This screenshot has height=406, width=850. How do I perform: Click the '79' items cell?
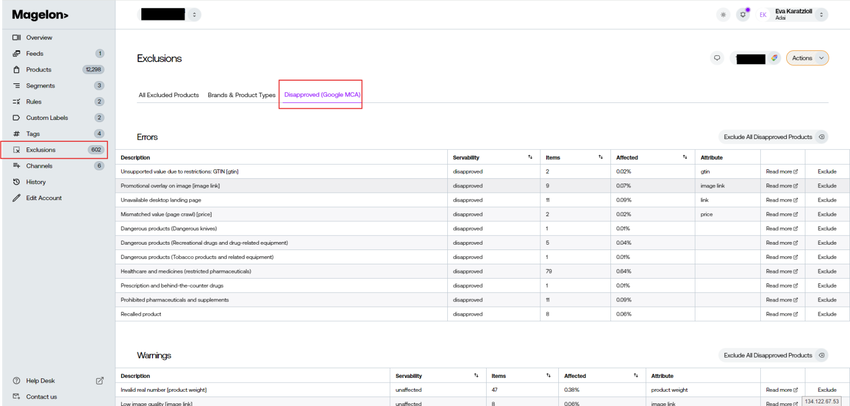coord(549,271)
